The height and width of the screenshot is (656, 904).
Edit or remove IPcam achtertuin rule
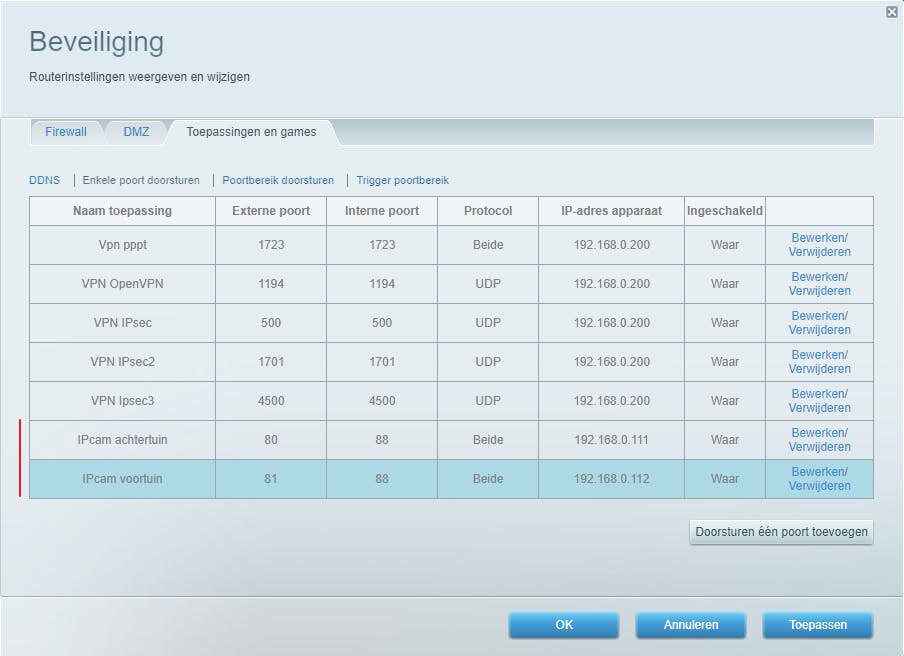[819, 440]
